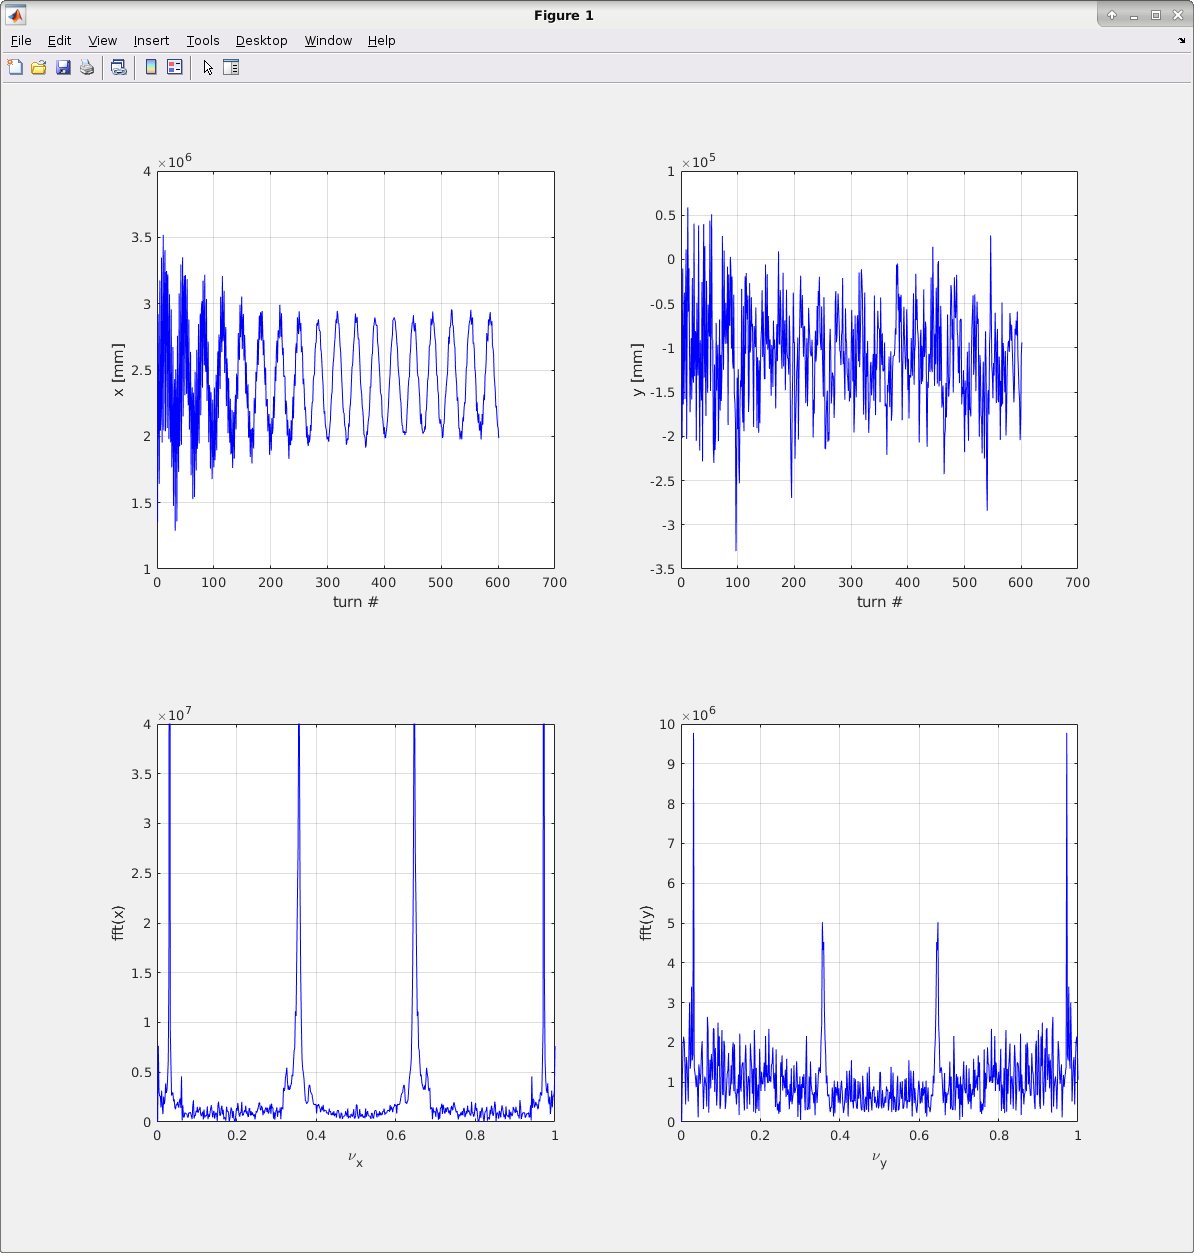Open a file using the folder icon
Screen dimensions: 1194x1253
[39, 67]
